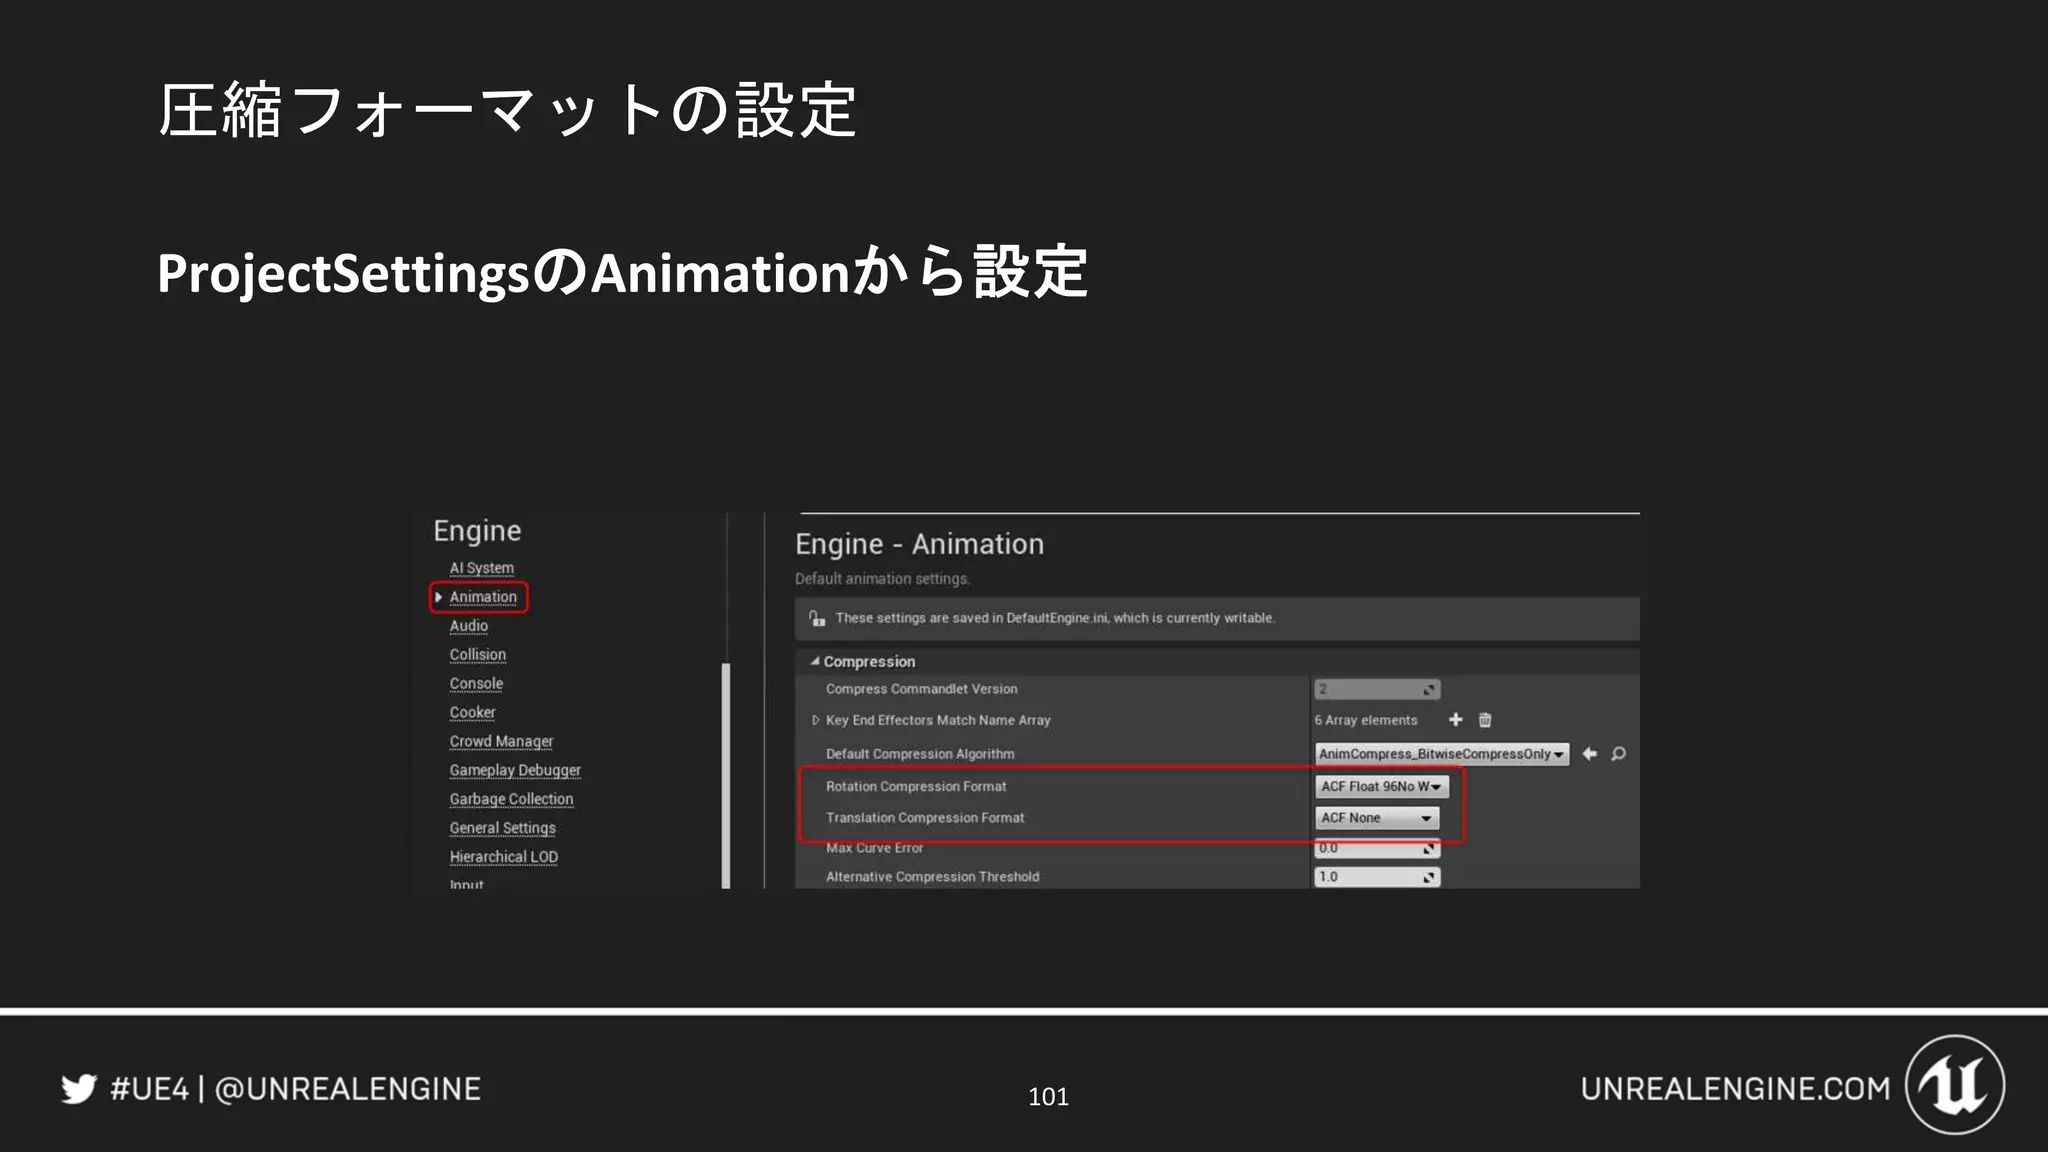Click 'Rotation Compression Format' label

tap(916, 787)
